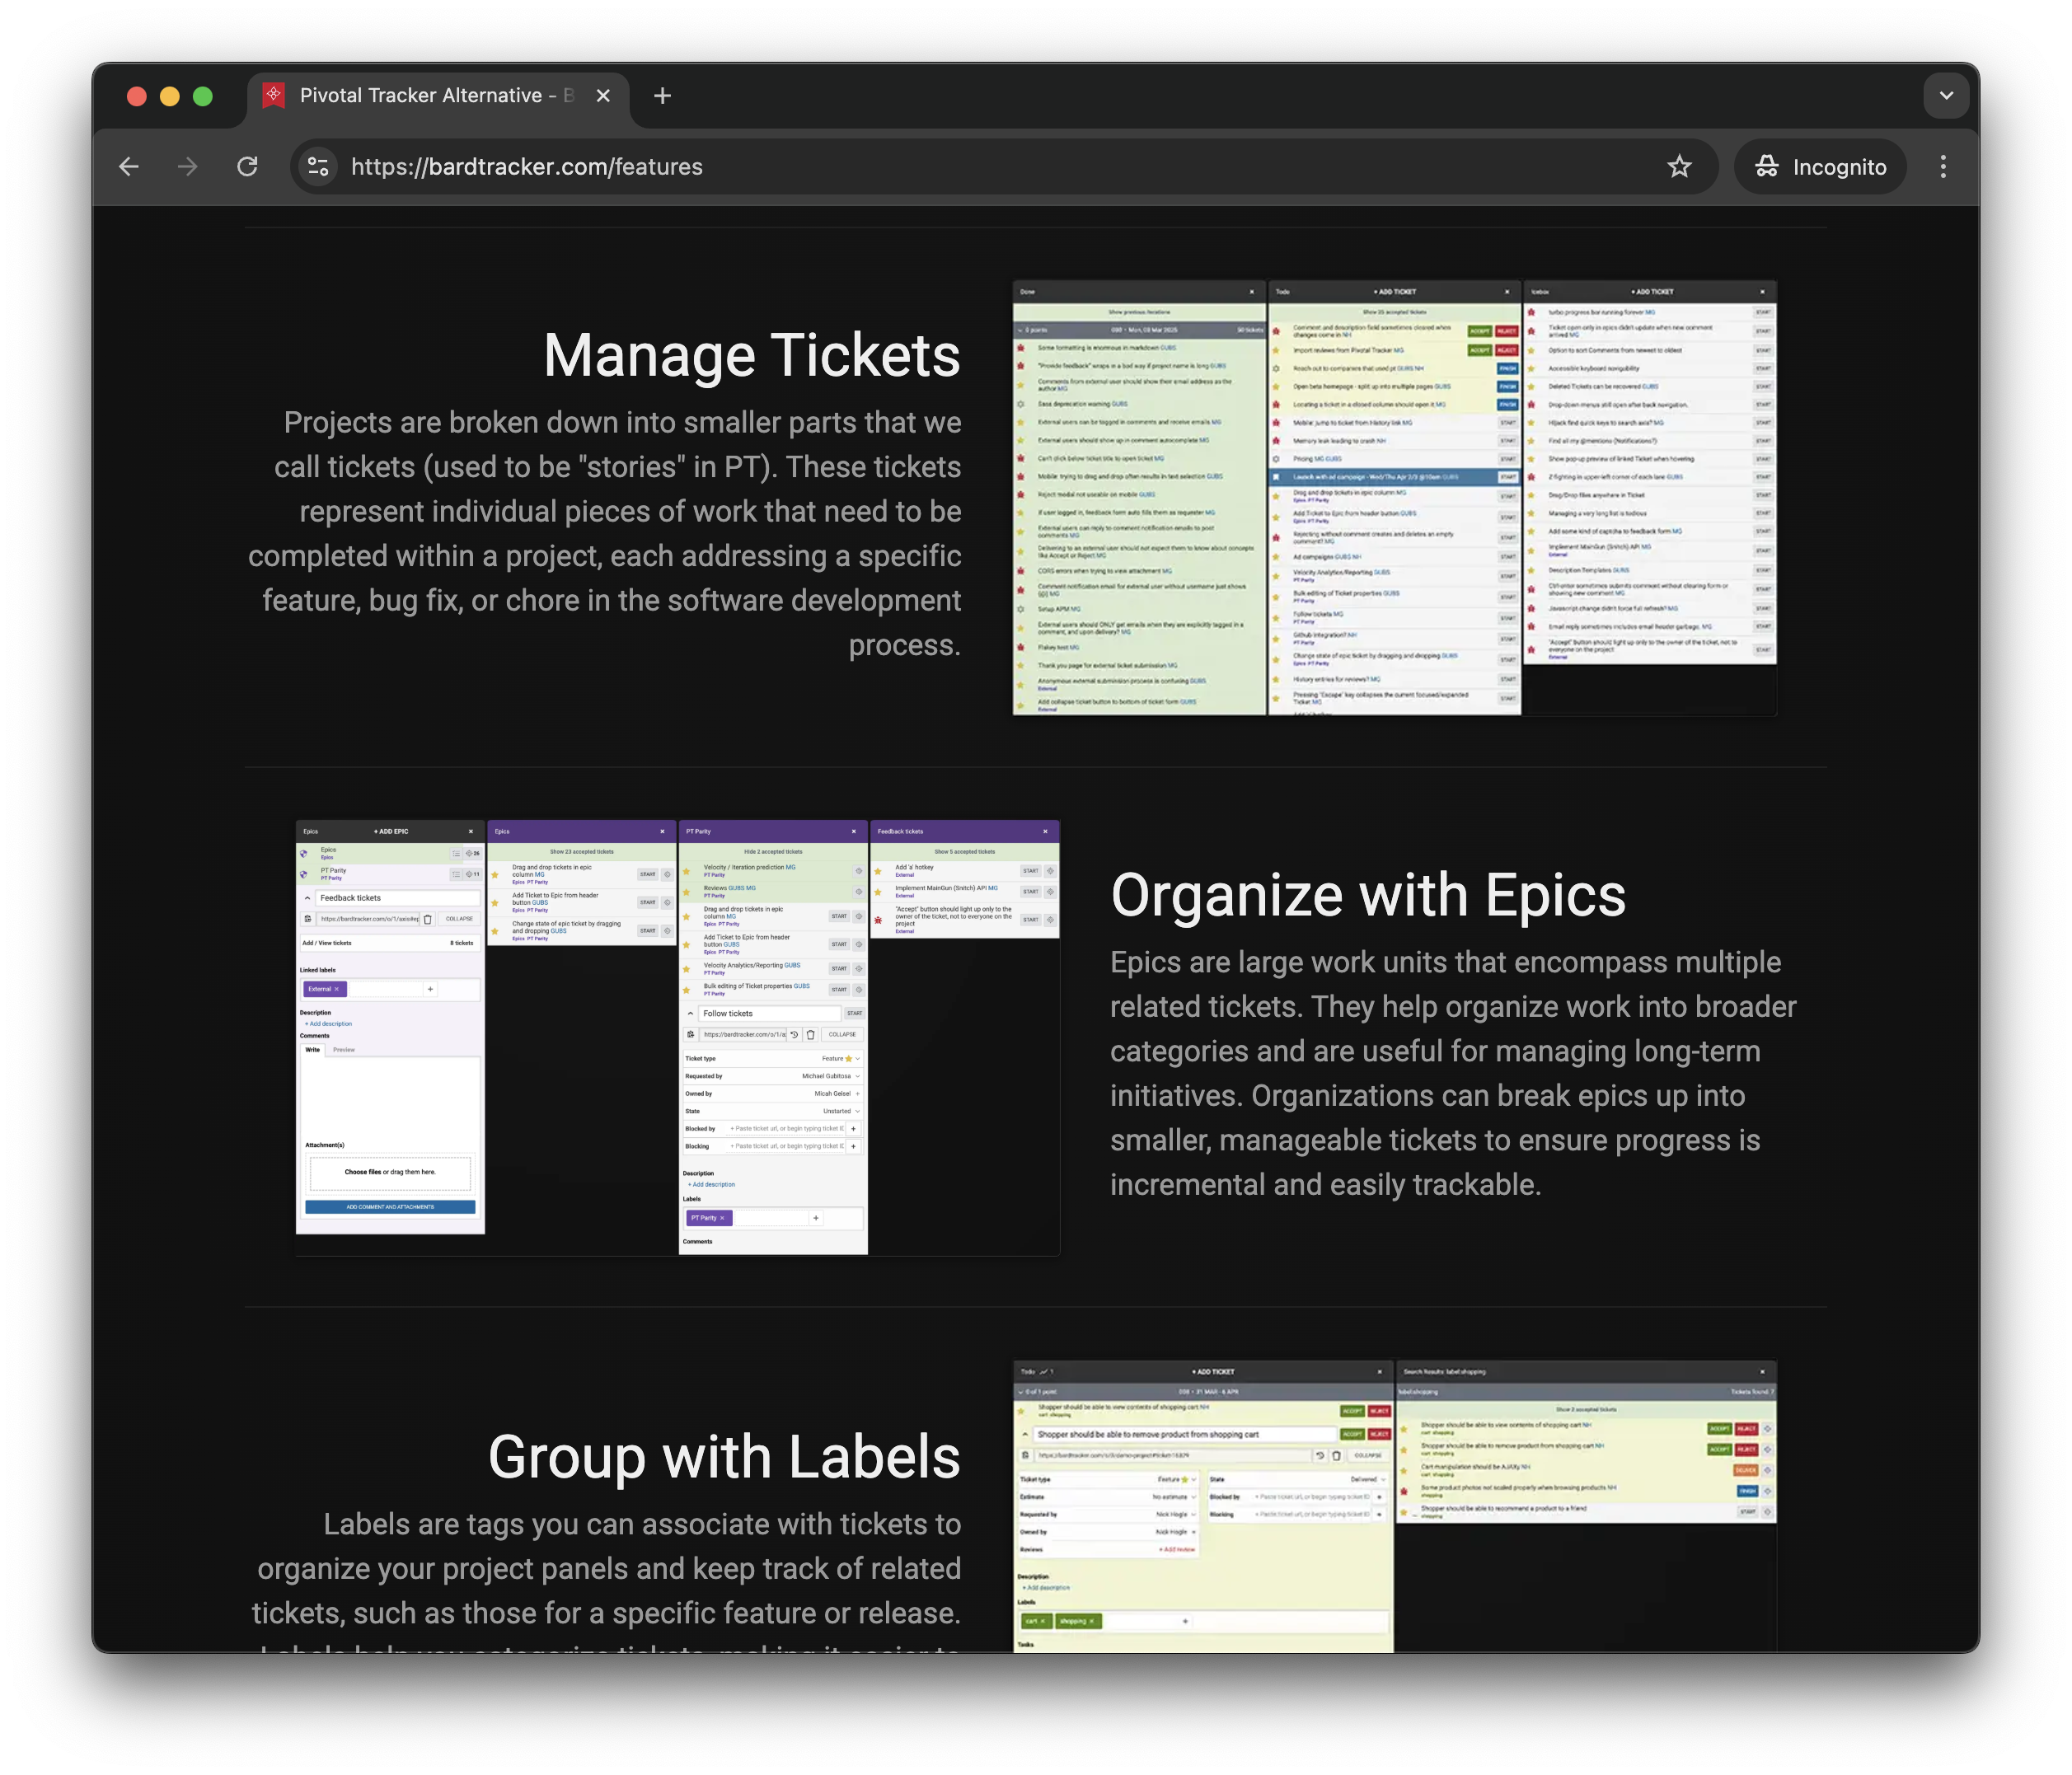Open the Manage Tickets screenshot image
Screen dimensions: 2072x1775
(x=1394, y=498)
